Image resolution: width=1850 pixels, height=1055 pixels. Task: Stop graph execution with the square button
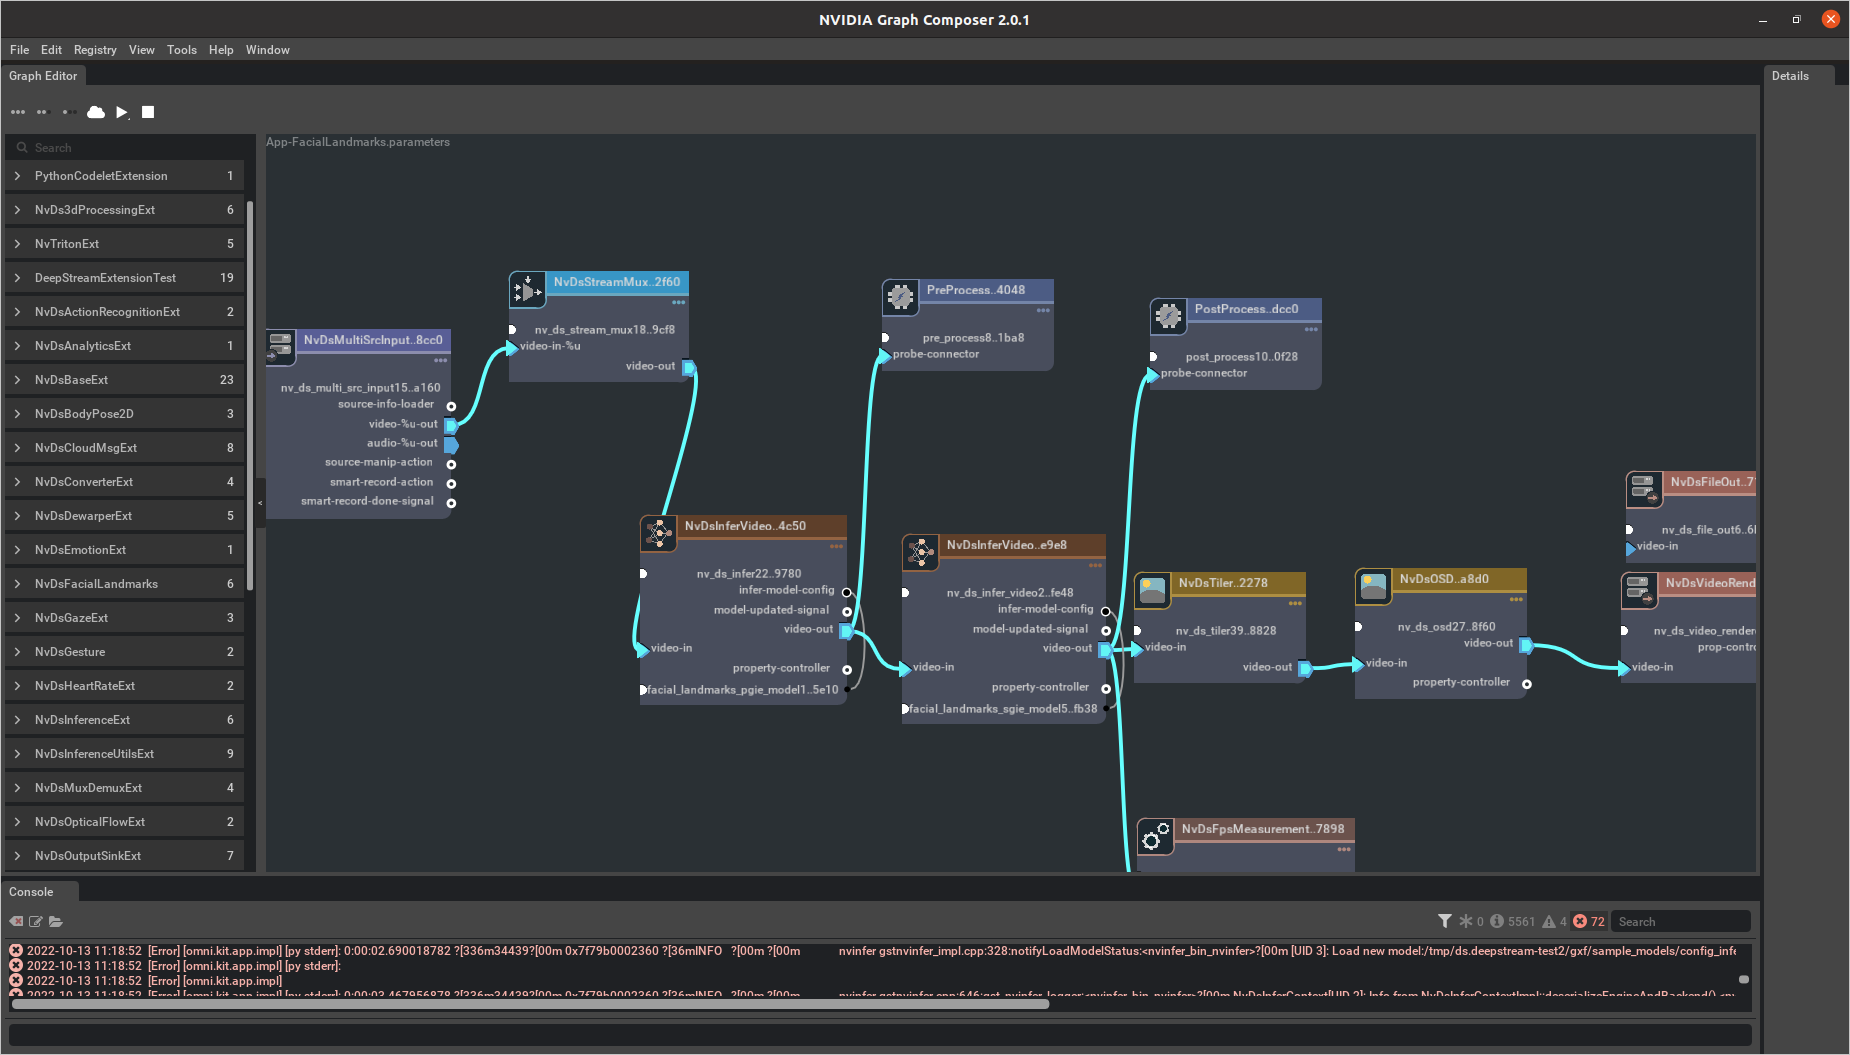(x=148, y=112)
